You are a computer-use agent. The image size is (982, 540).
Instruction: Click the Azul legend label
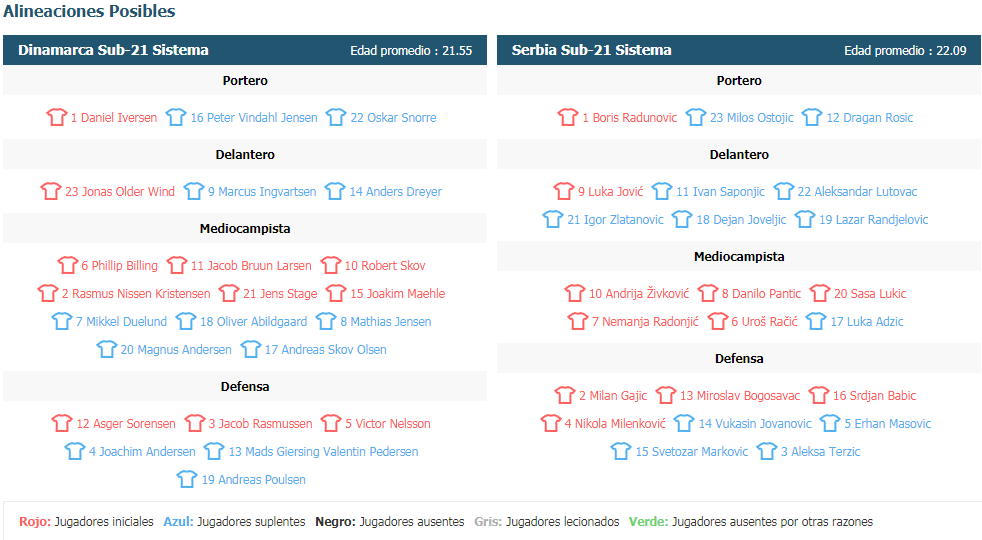coord(178,522)
